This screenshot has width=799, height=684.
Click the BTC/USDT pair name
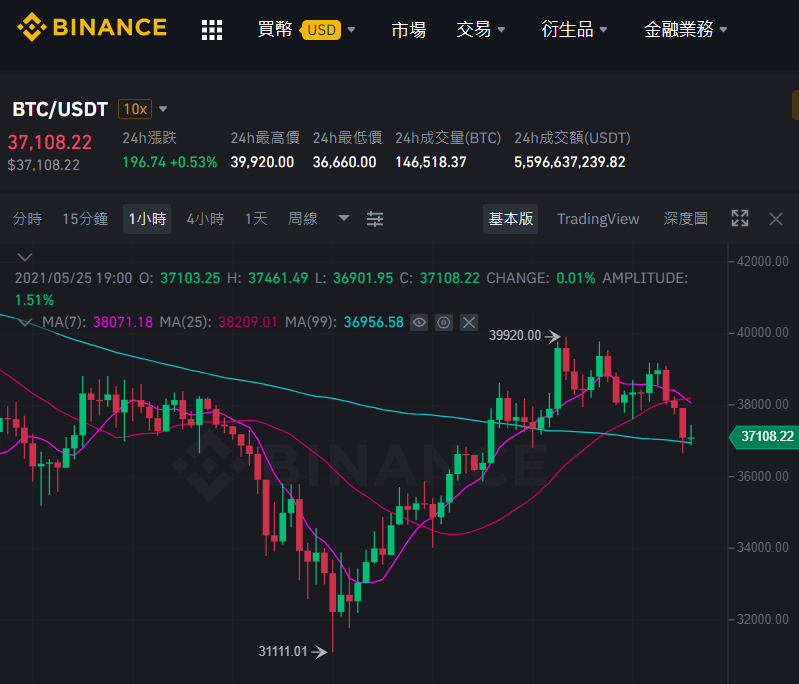(x=60, y=109)
